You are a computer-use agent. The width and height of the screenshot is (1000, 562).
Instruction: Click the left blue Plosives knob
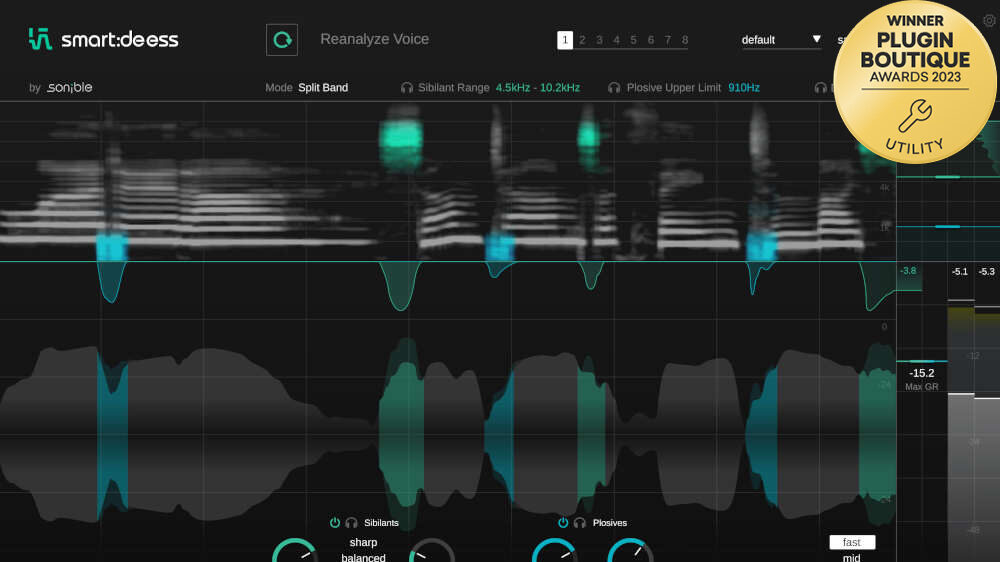pos(554,551)
